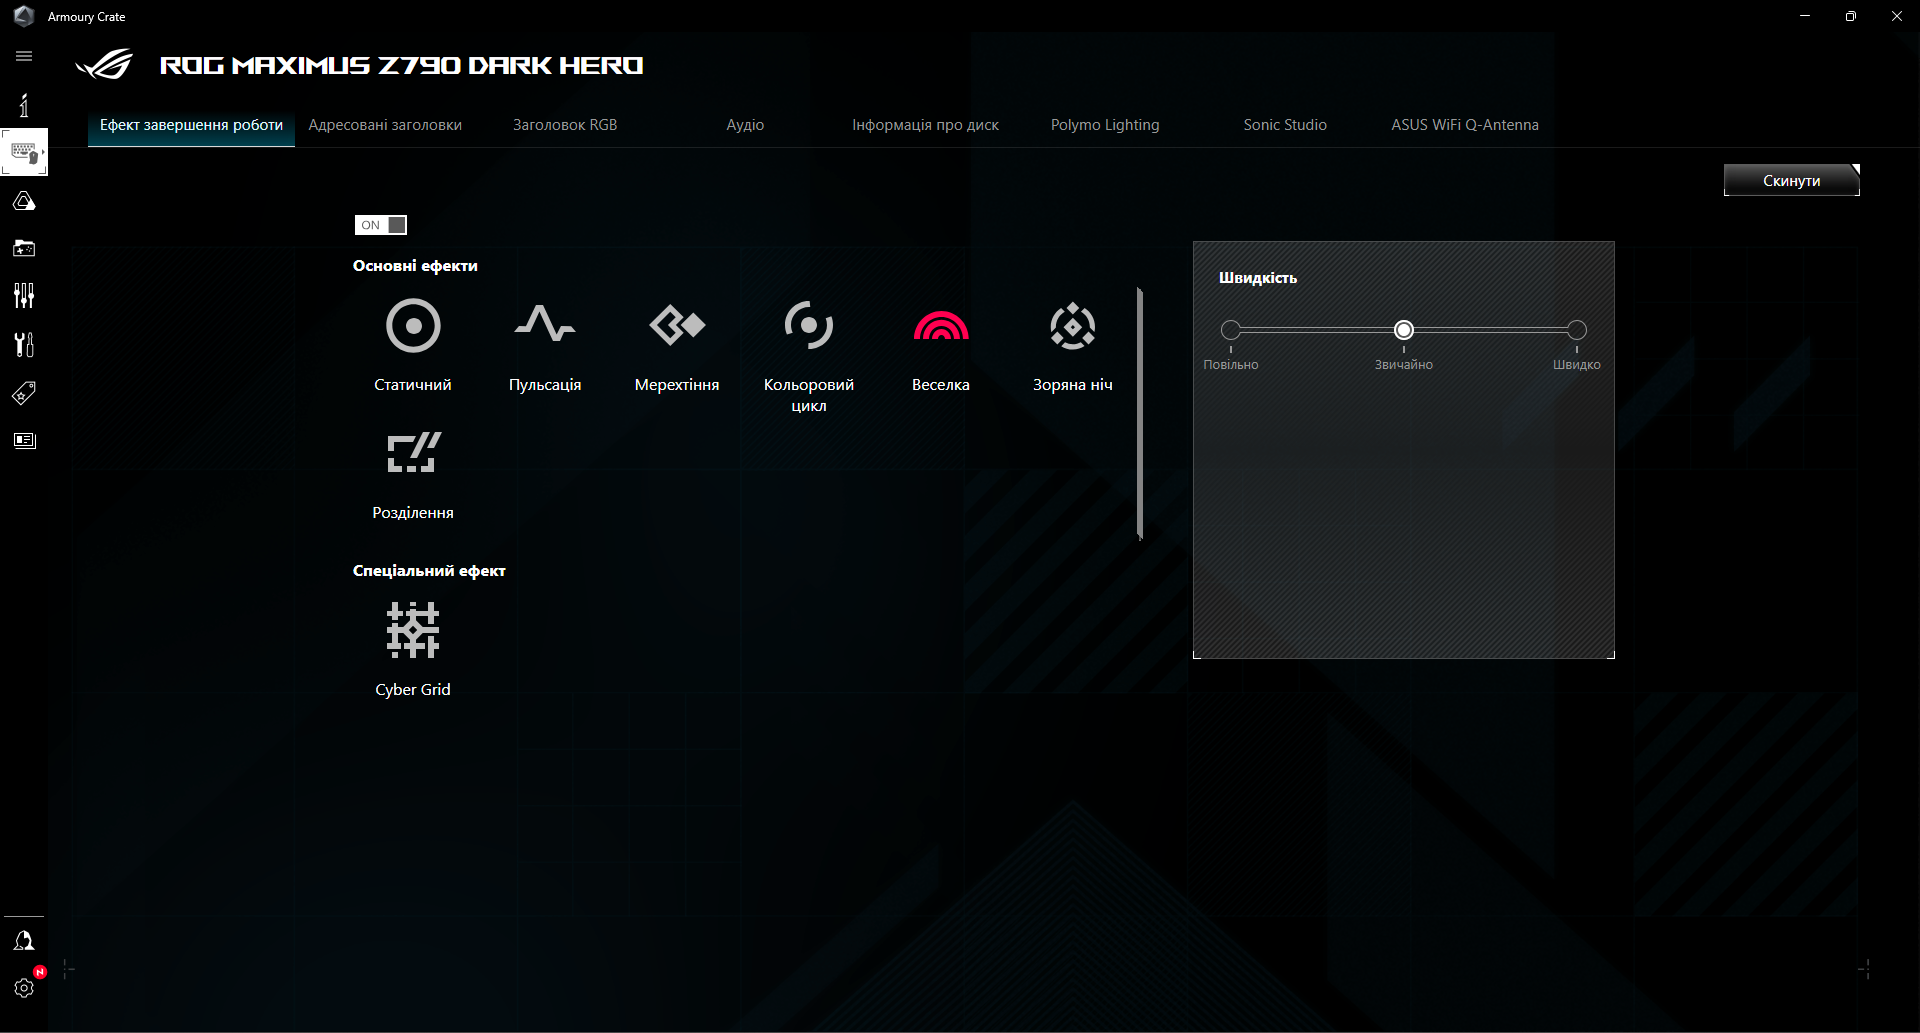Select the Static lighting effect
The width and height of the screenshot is (1920, 1033).
(x=412, y=325)
